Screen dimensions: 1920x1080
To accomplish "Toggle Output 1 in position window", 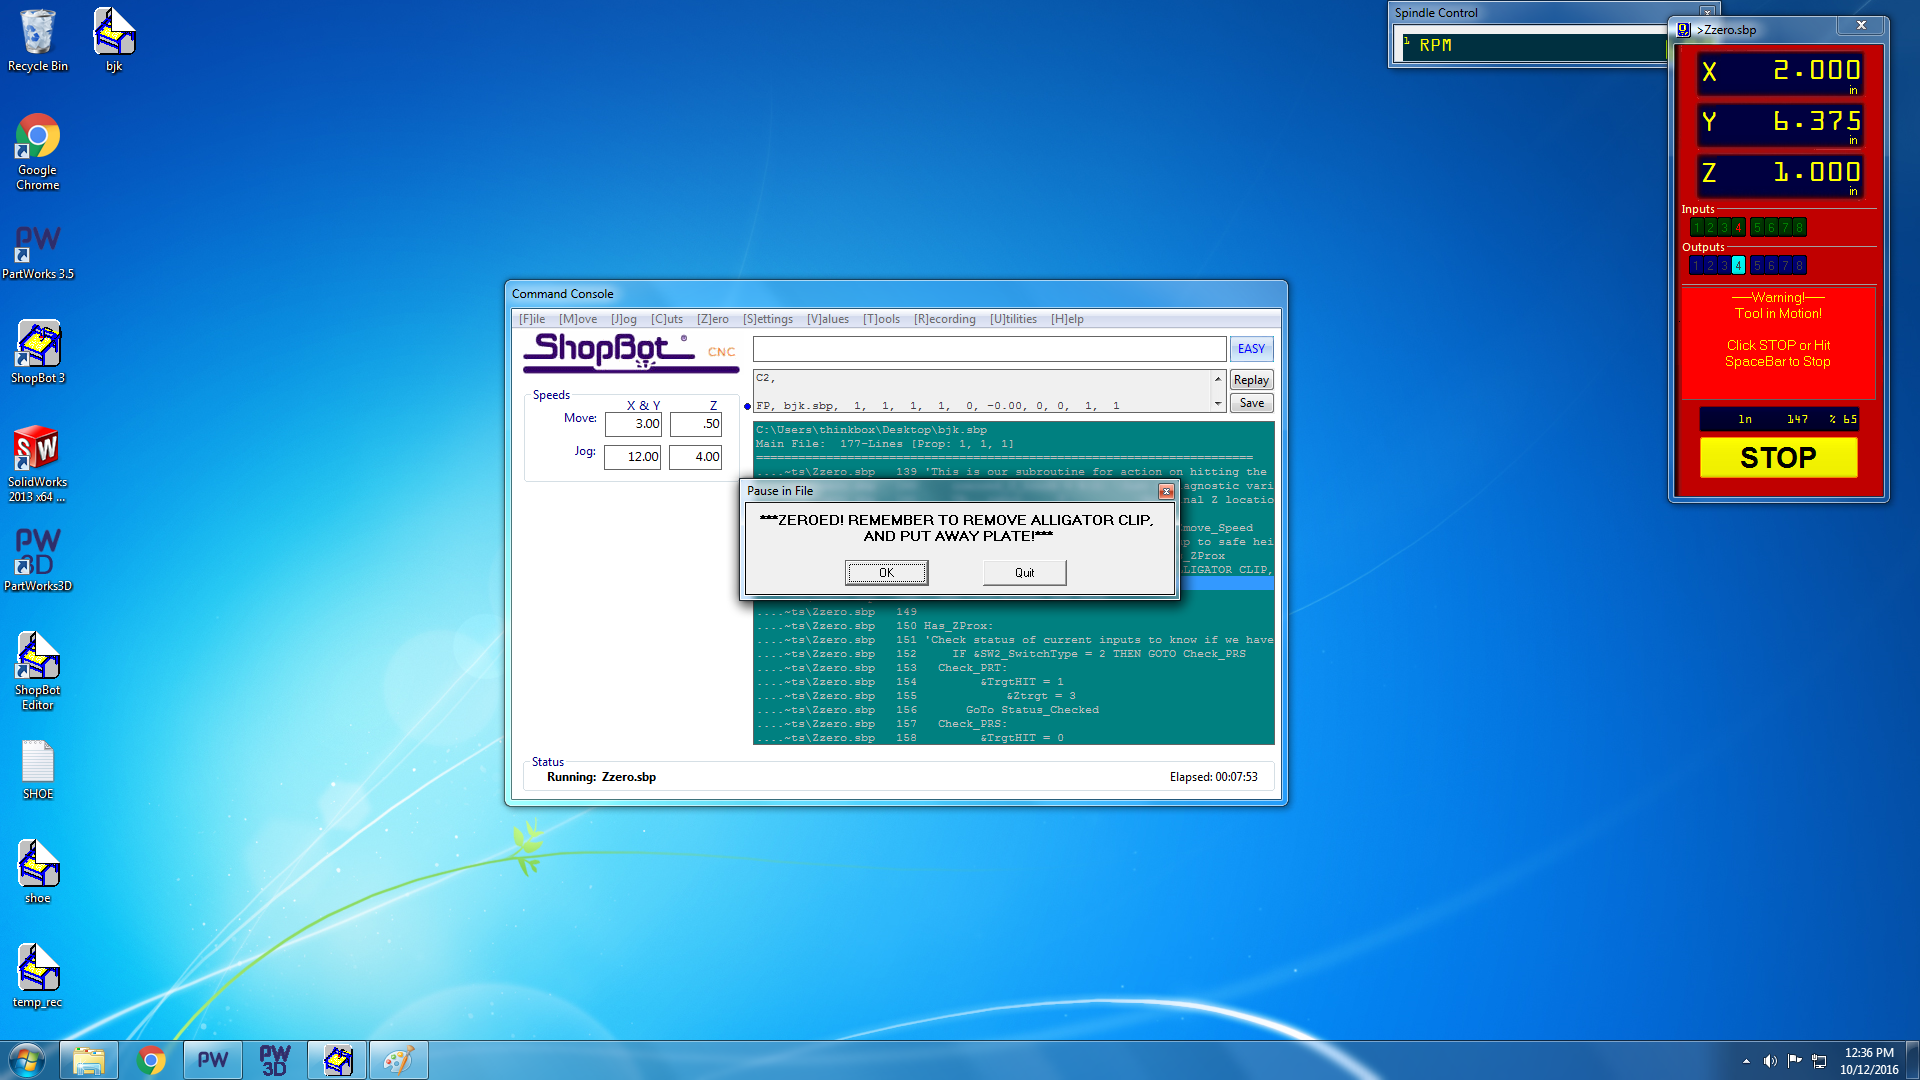I will [x=1696, y=266].
